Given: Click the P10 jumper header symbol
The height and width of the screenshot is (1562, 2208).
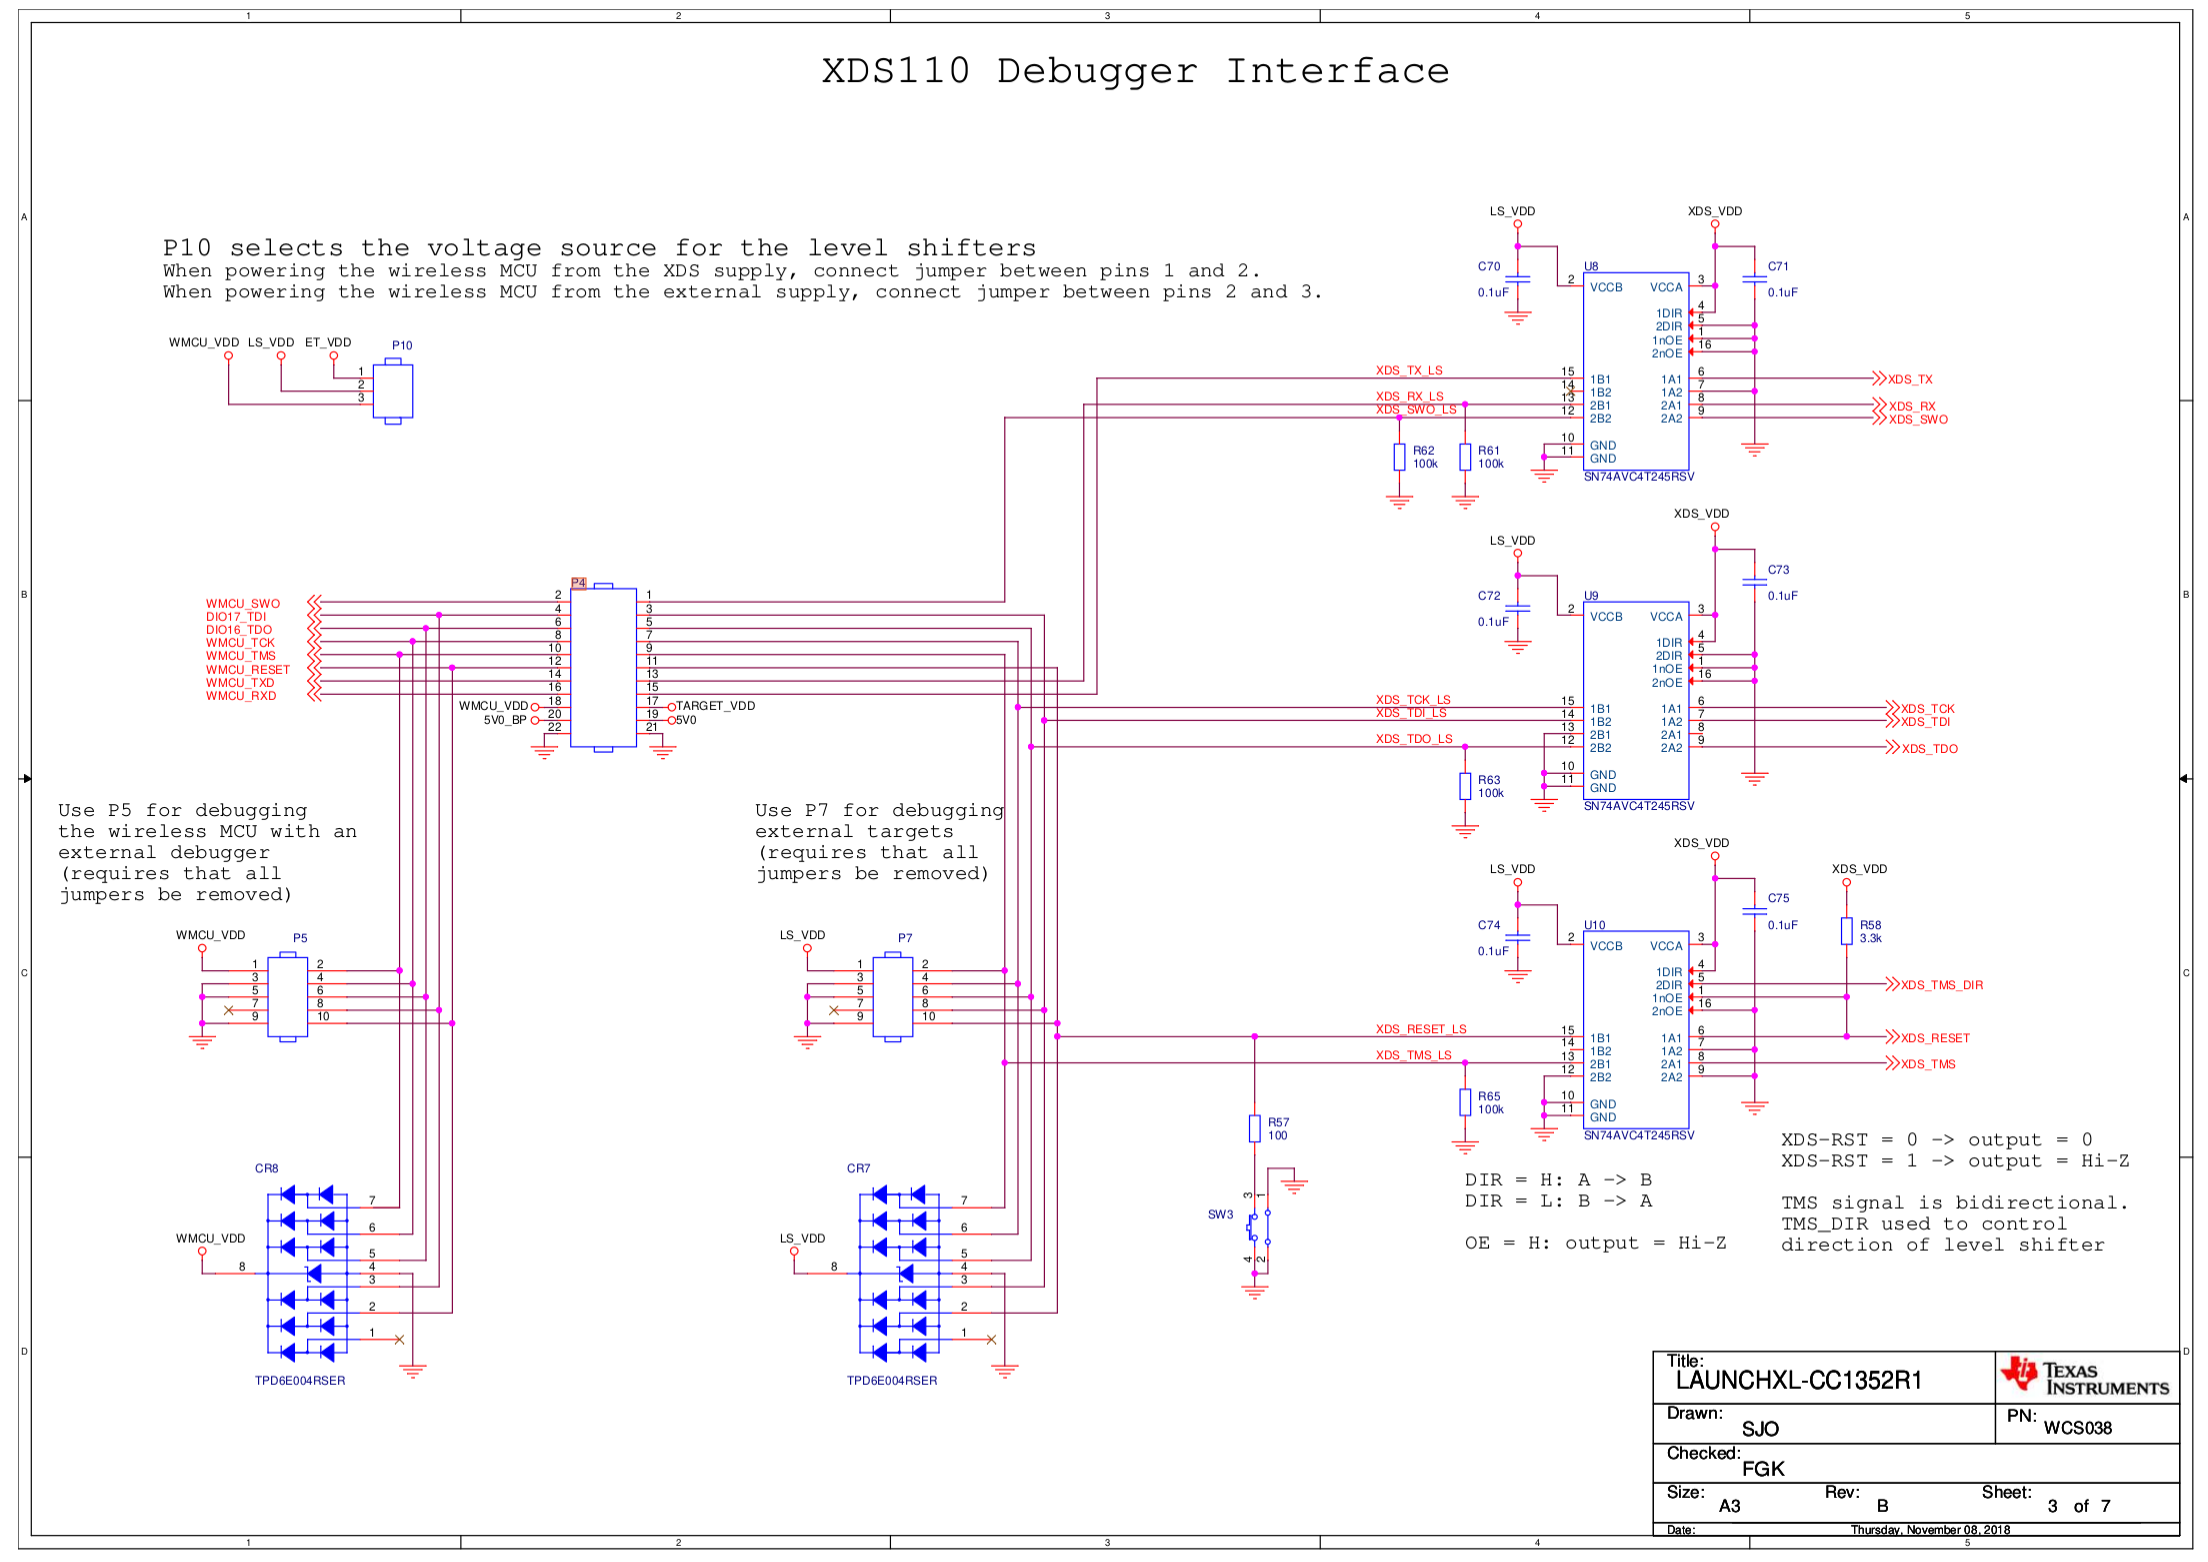Looking at the screenshot, I should tap(393, 391).
